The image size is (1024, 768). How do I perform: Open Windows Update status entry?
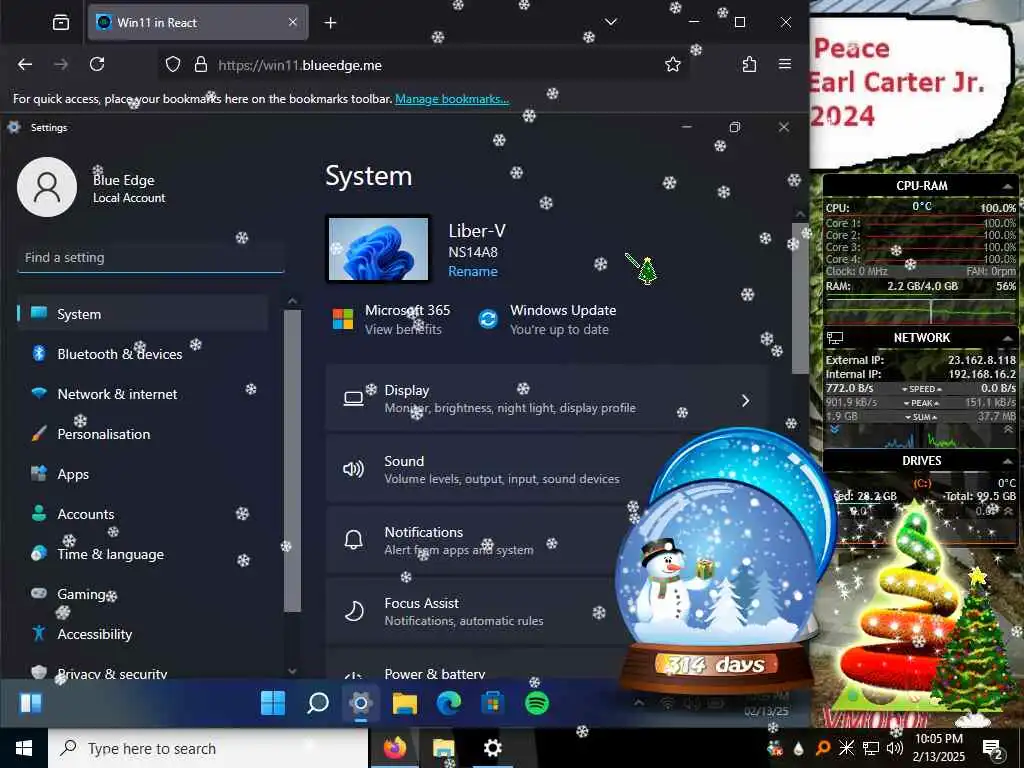click(x=547, y=319)
